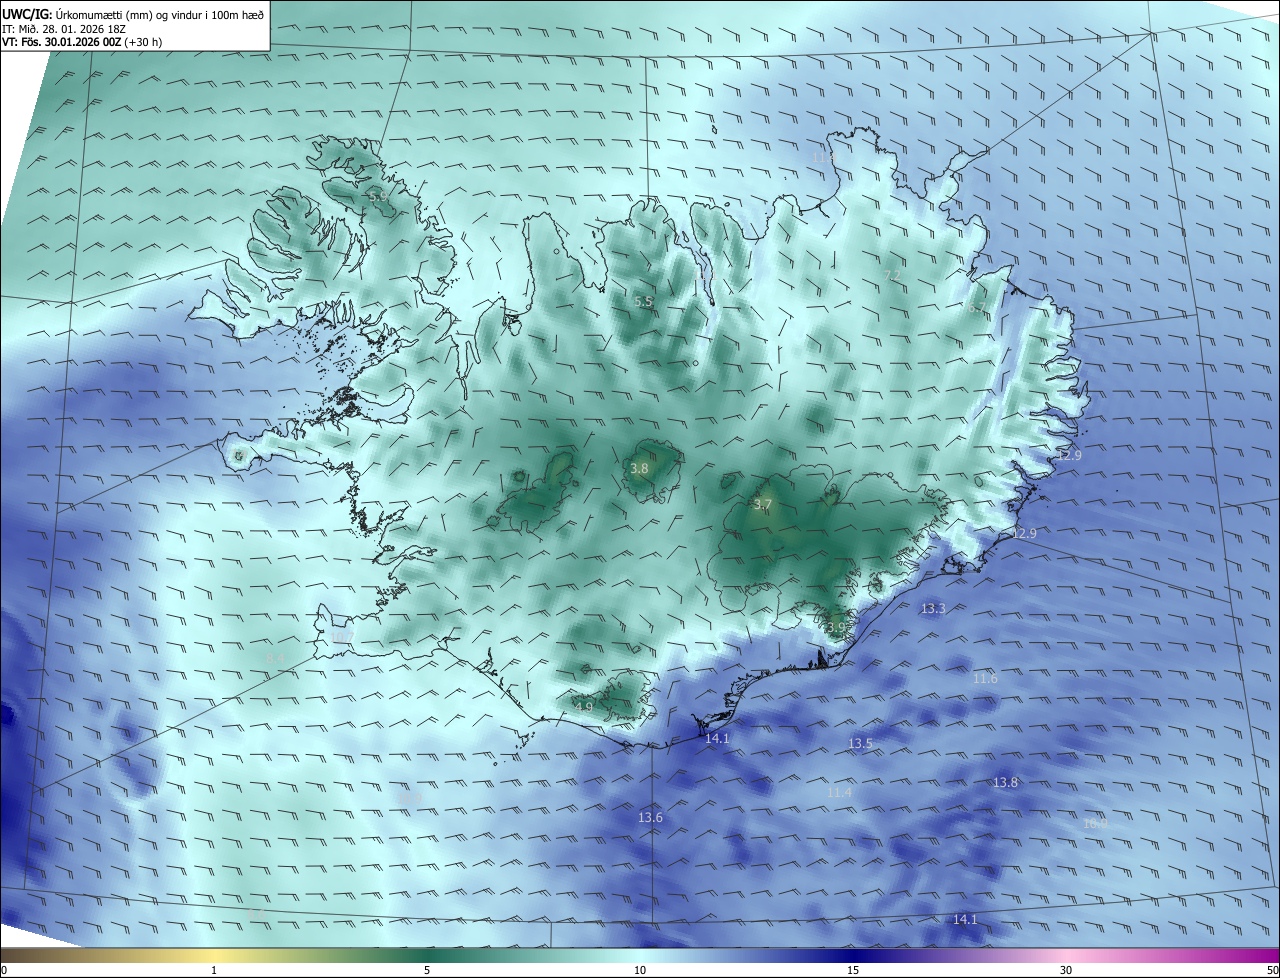Click the '50' tick on the colour scale
The image size is (1280, 978).
tap(1272, 970)
